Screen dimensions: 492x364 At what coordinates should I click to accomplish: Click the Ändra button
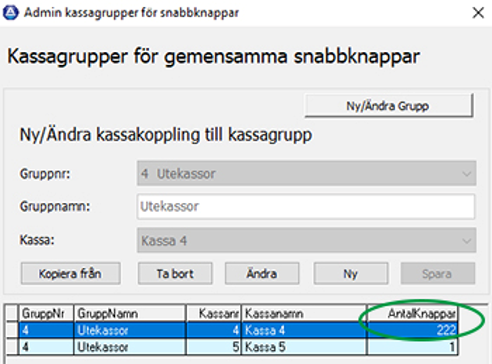pos(262,273)
